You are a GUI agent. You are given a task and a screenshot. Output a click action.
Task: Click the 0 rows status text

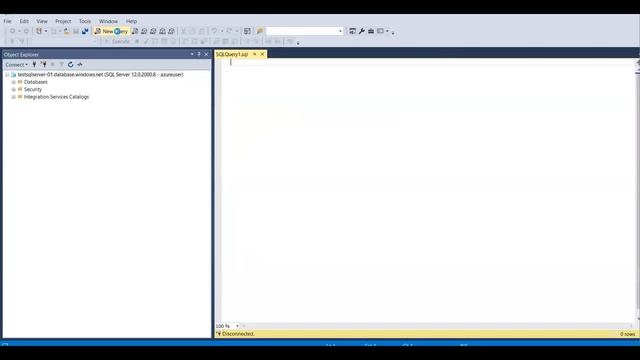point(627,334)
